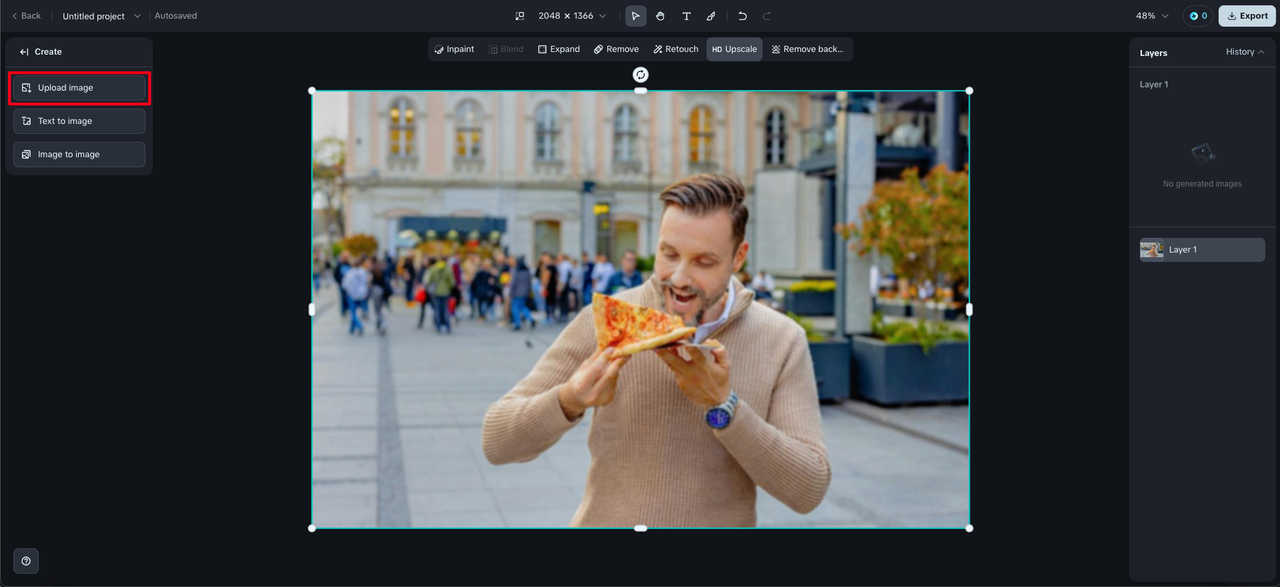Click the Upload image button

(79, 88)
